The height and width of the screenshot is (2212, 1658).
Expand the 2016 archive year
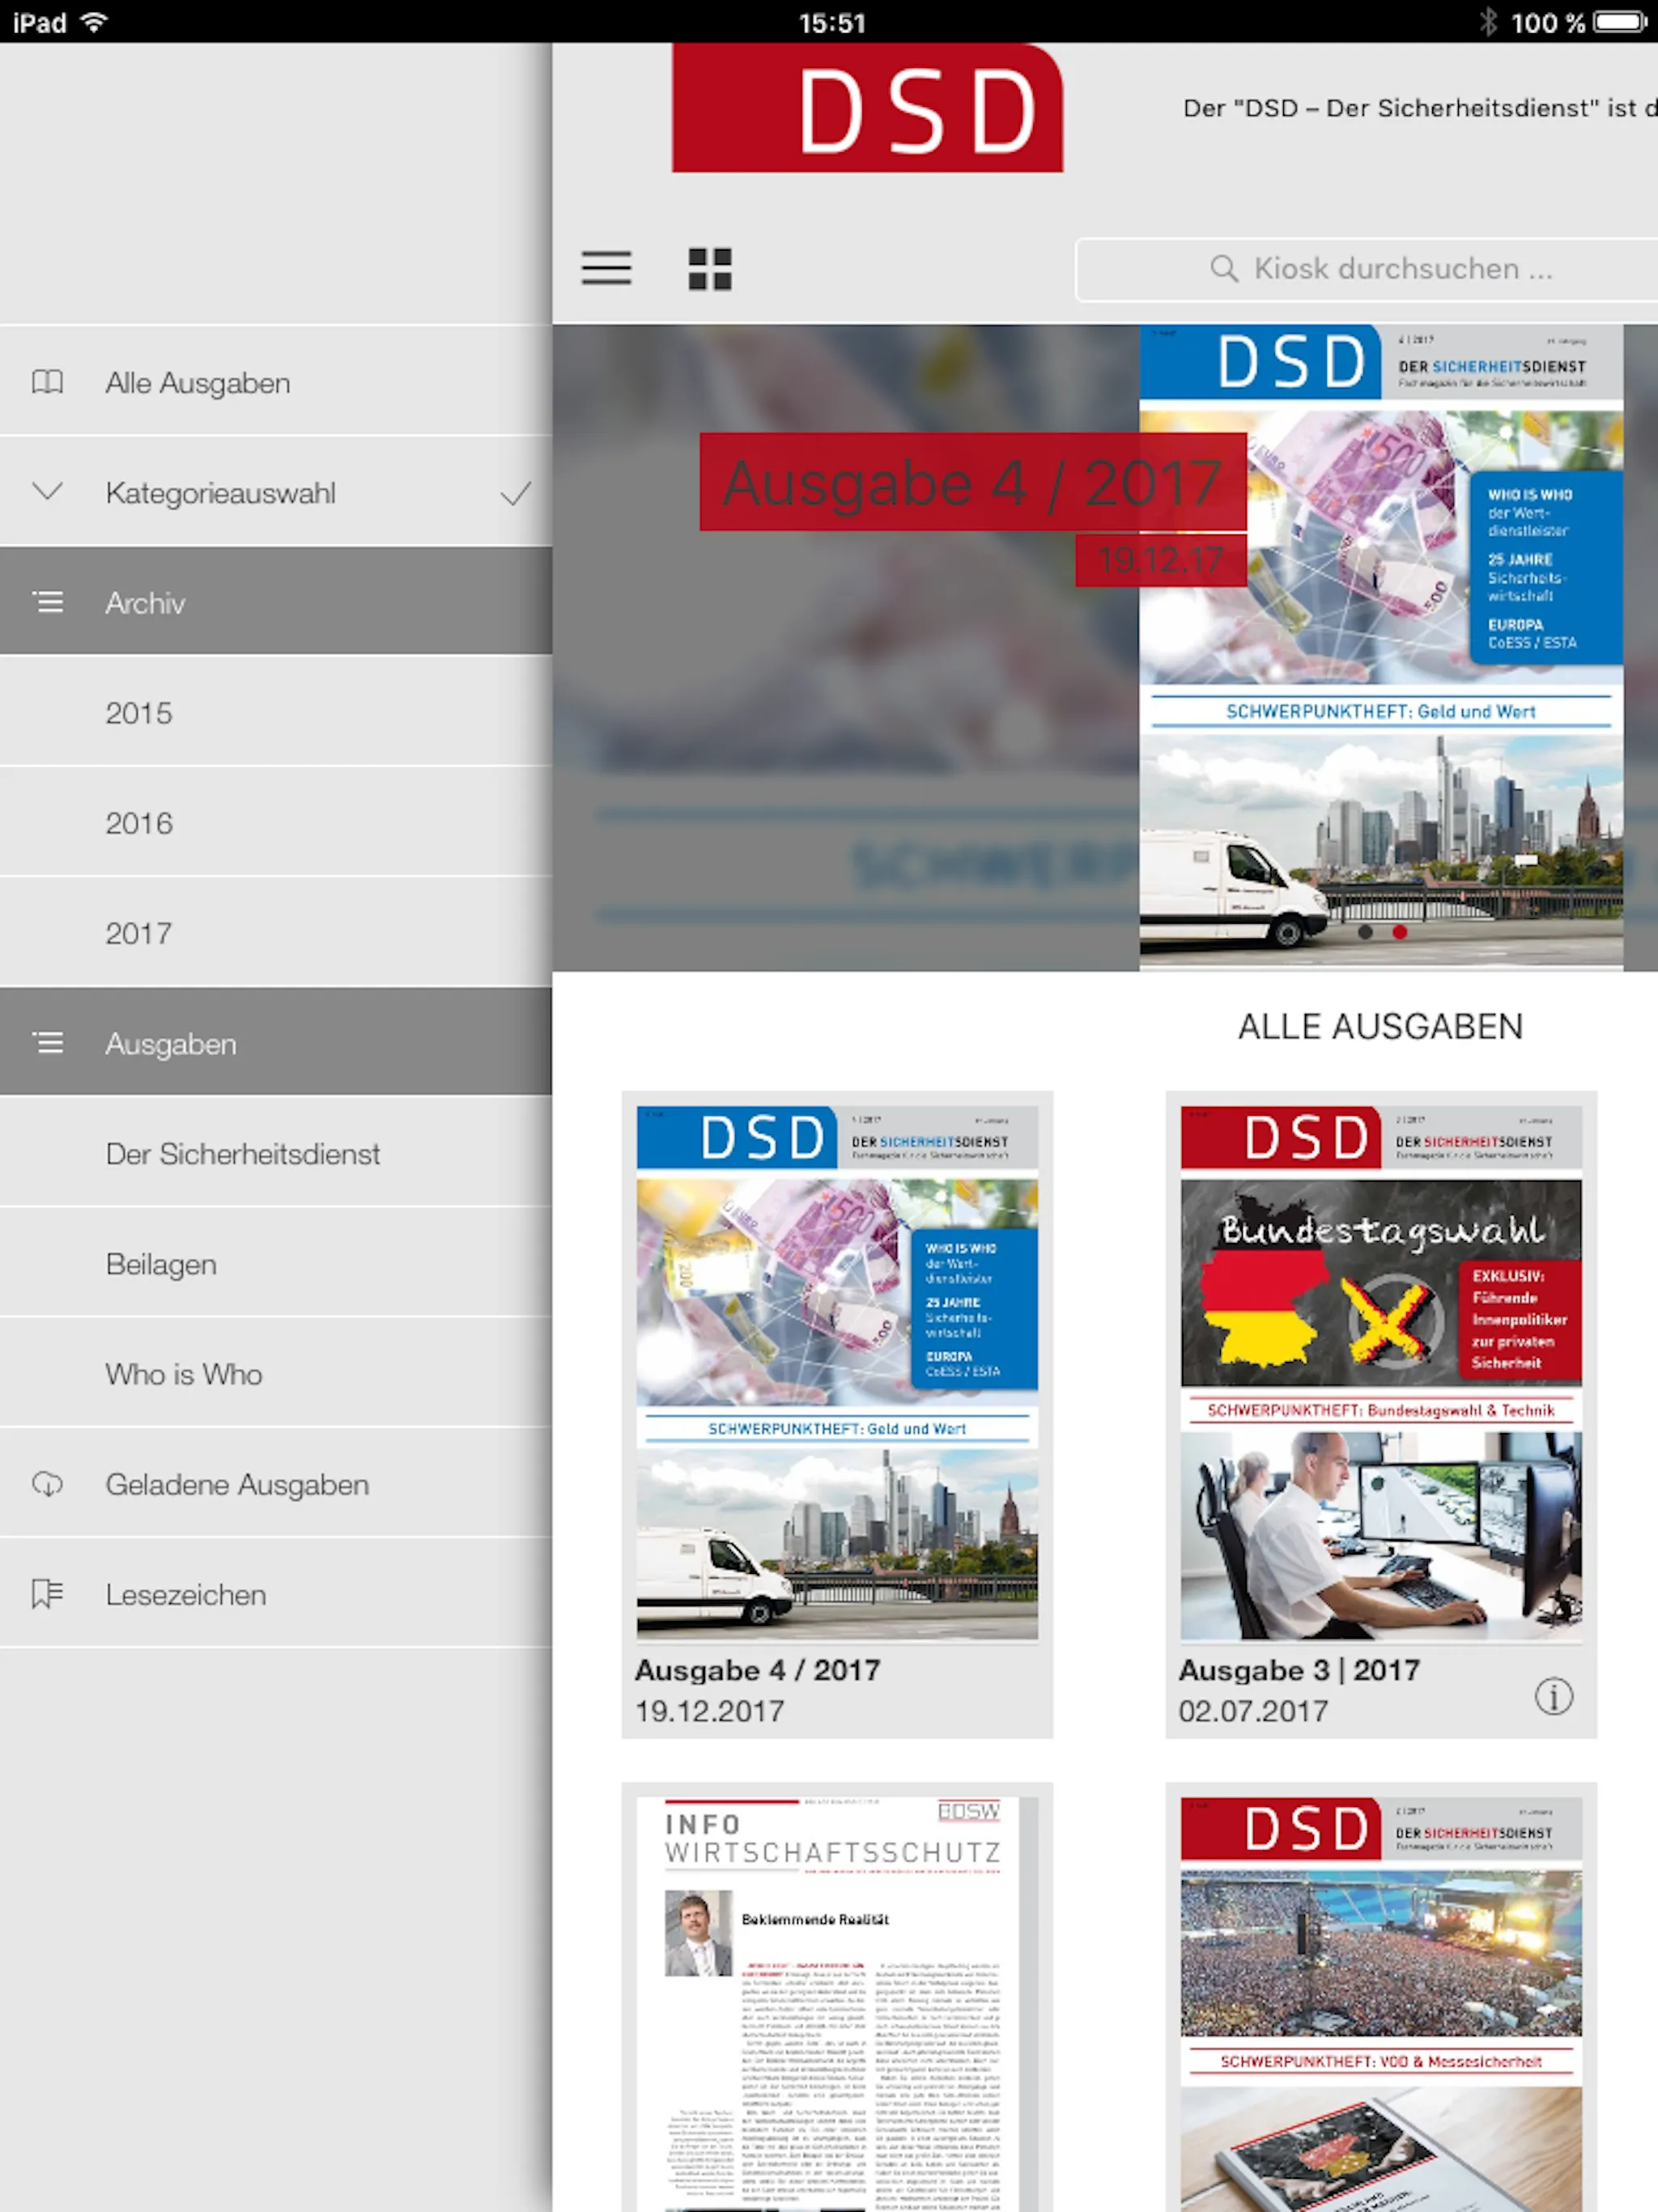click(x=139, y=822)
